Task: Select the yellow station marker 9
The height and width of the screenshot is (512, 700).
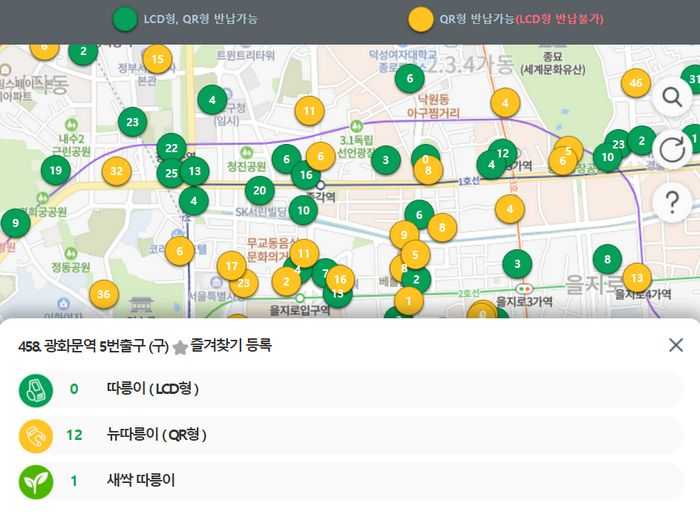Action: coord(404,235)
